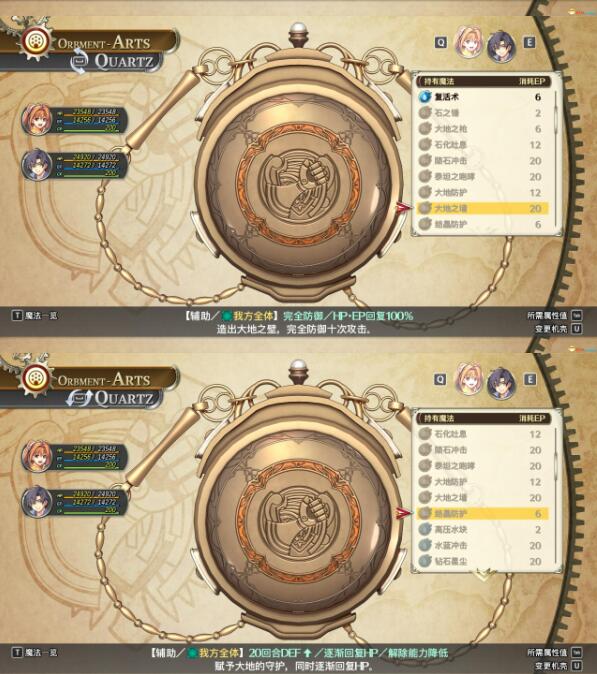597x674 pixels.
Task: Expand list with the down chevron below 钻石星尘
Action: [x=484, y=573]
